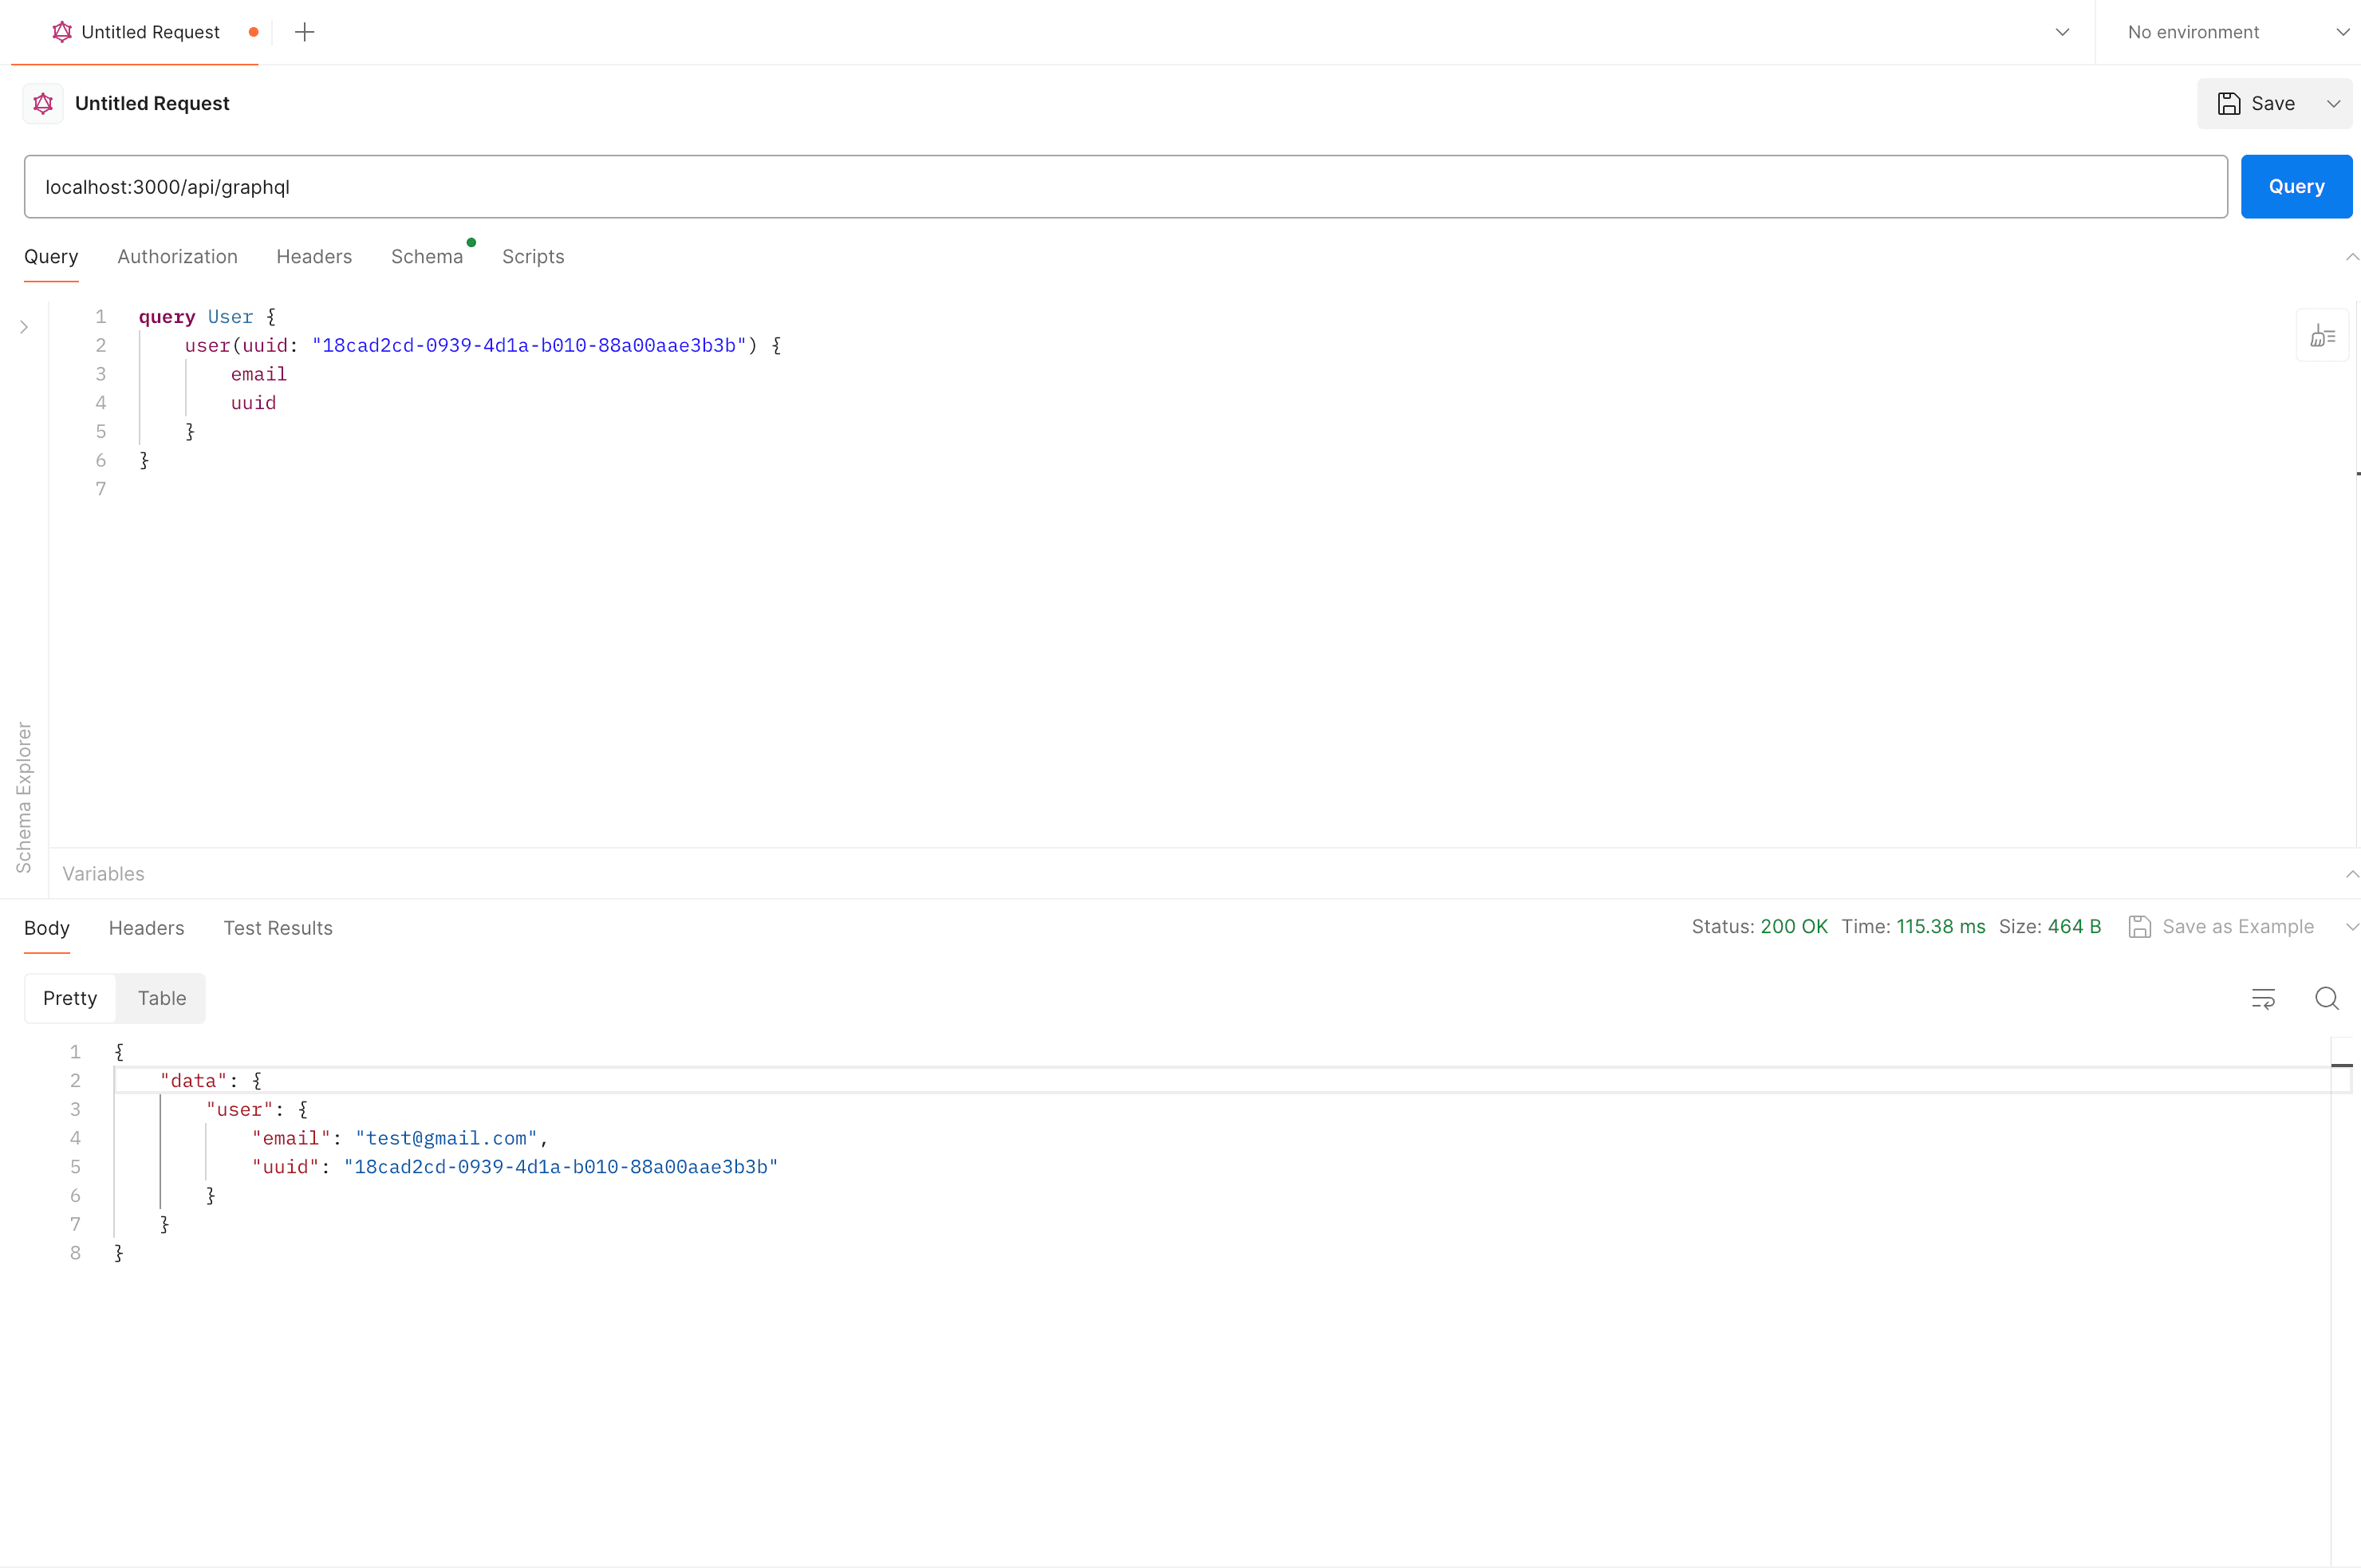Run the request with the Query button

tap(2296, 186)
